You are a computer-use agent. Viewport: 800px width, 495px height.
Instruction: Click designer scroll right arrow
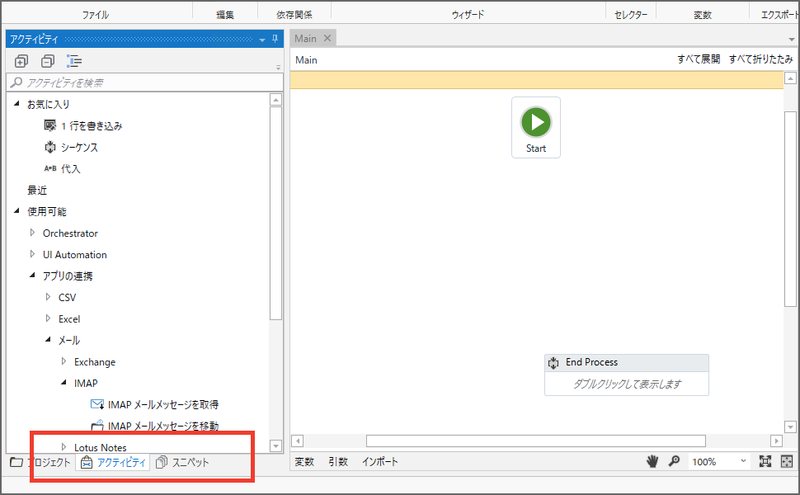(776, 440)
